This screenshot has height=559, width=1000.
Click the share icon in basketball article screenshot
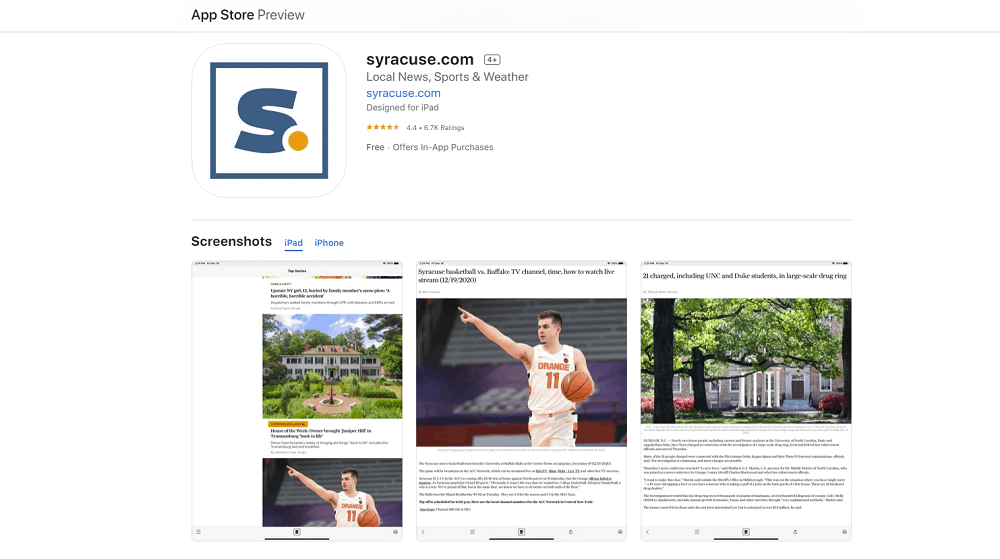click(571, 532)
